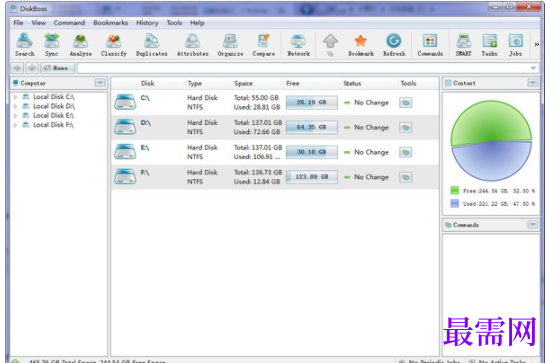Show more toolbar items chevron
Image resolution: width=555 pixels, height=363 pixels.
537,45
